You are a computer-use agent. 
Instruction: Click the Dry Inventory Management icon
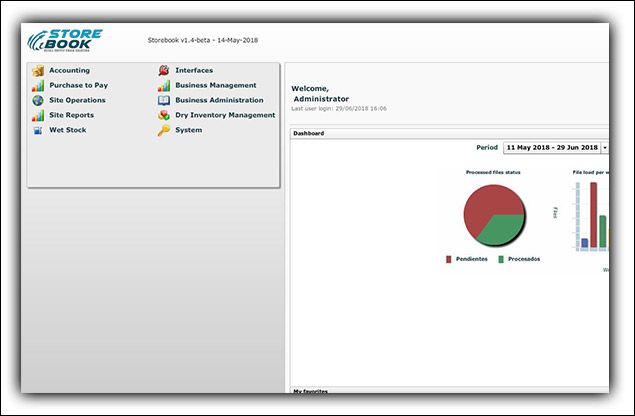[x=164, y=115]
